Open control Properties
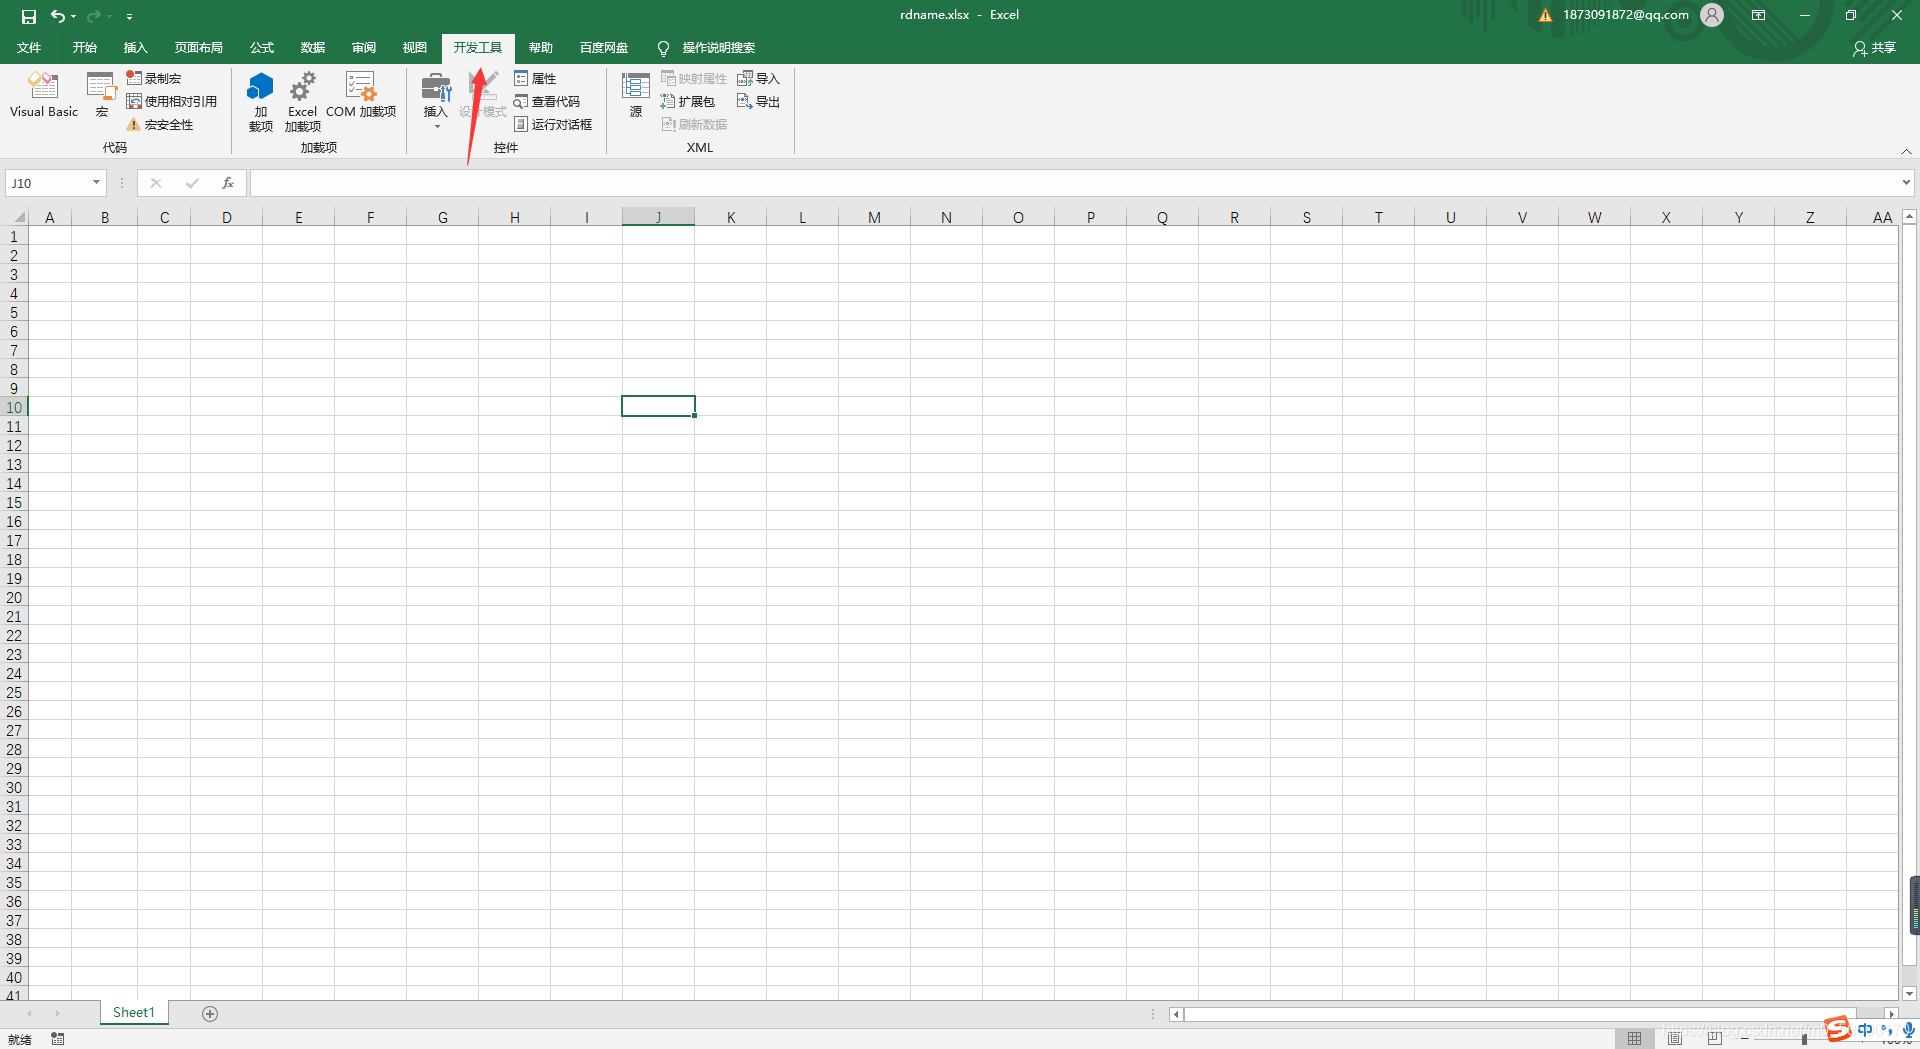1920x1049 pixels. (x=535, y=78)
